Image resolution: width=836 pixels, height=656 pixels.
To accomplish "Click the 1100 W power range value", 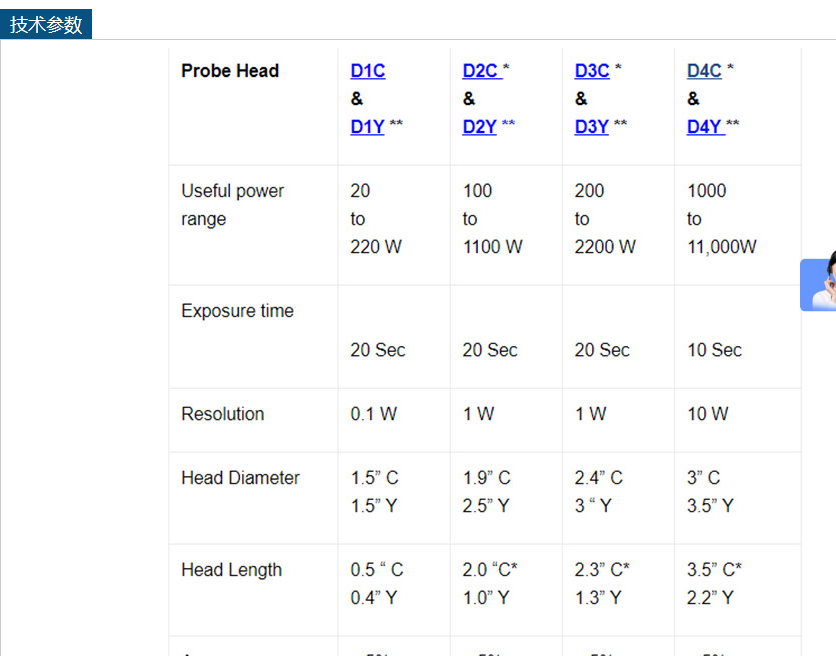I will (492, 247).
